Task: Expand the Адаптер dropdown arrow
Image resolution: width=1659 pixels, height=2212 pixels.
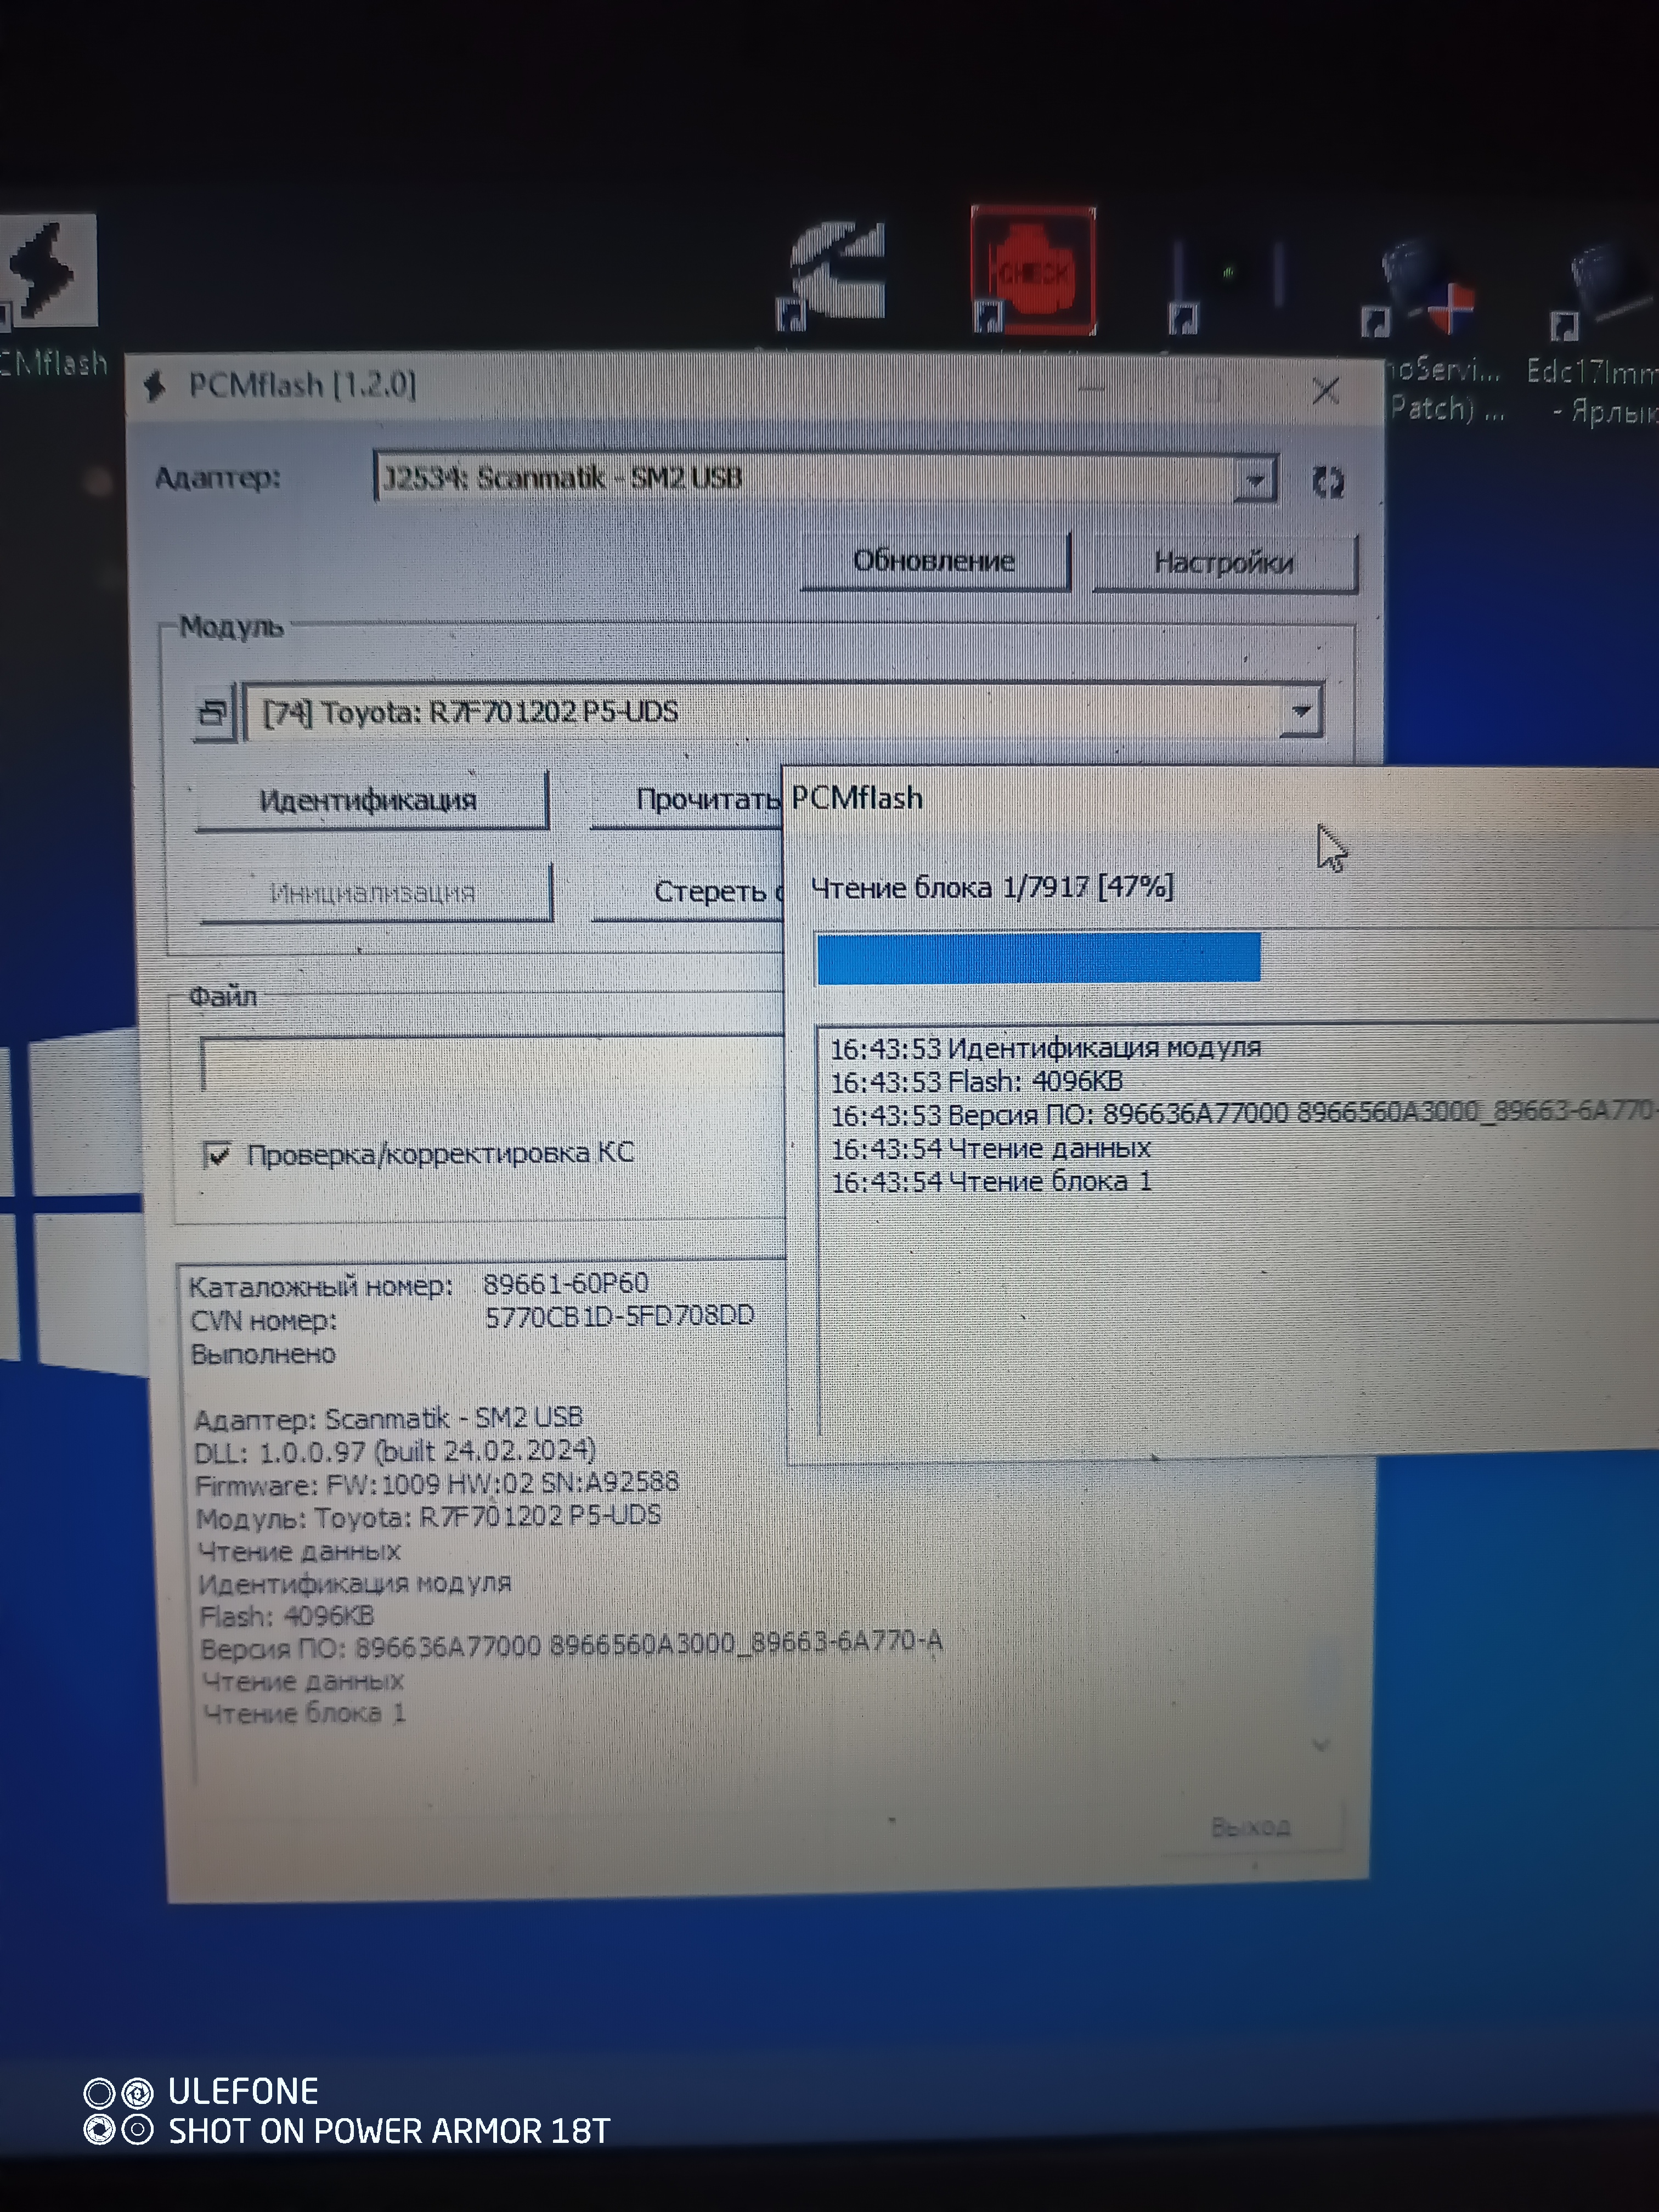Action: point(1255,481)
